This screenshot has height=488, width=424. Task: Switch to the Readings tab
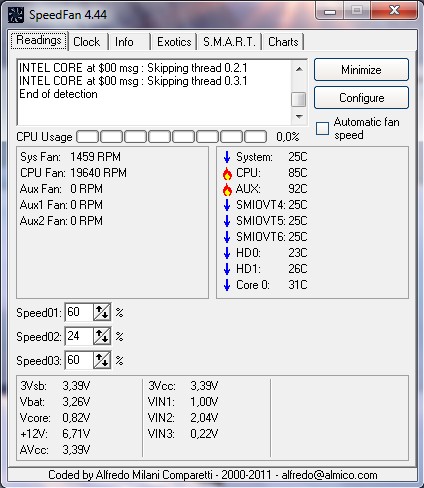click(39, 41)
